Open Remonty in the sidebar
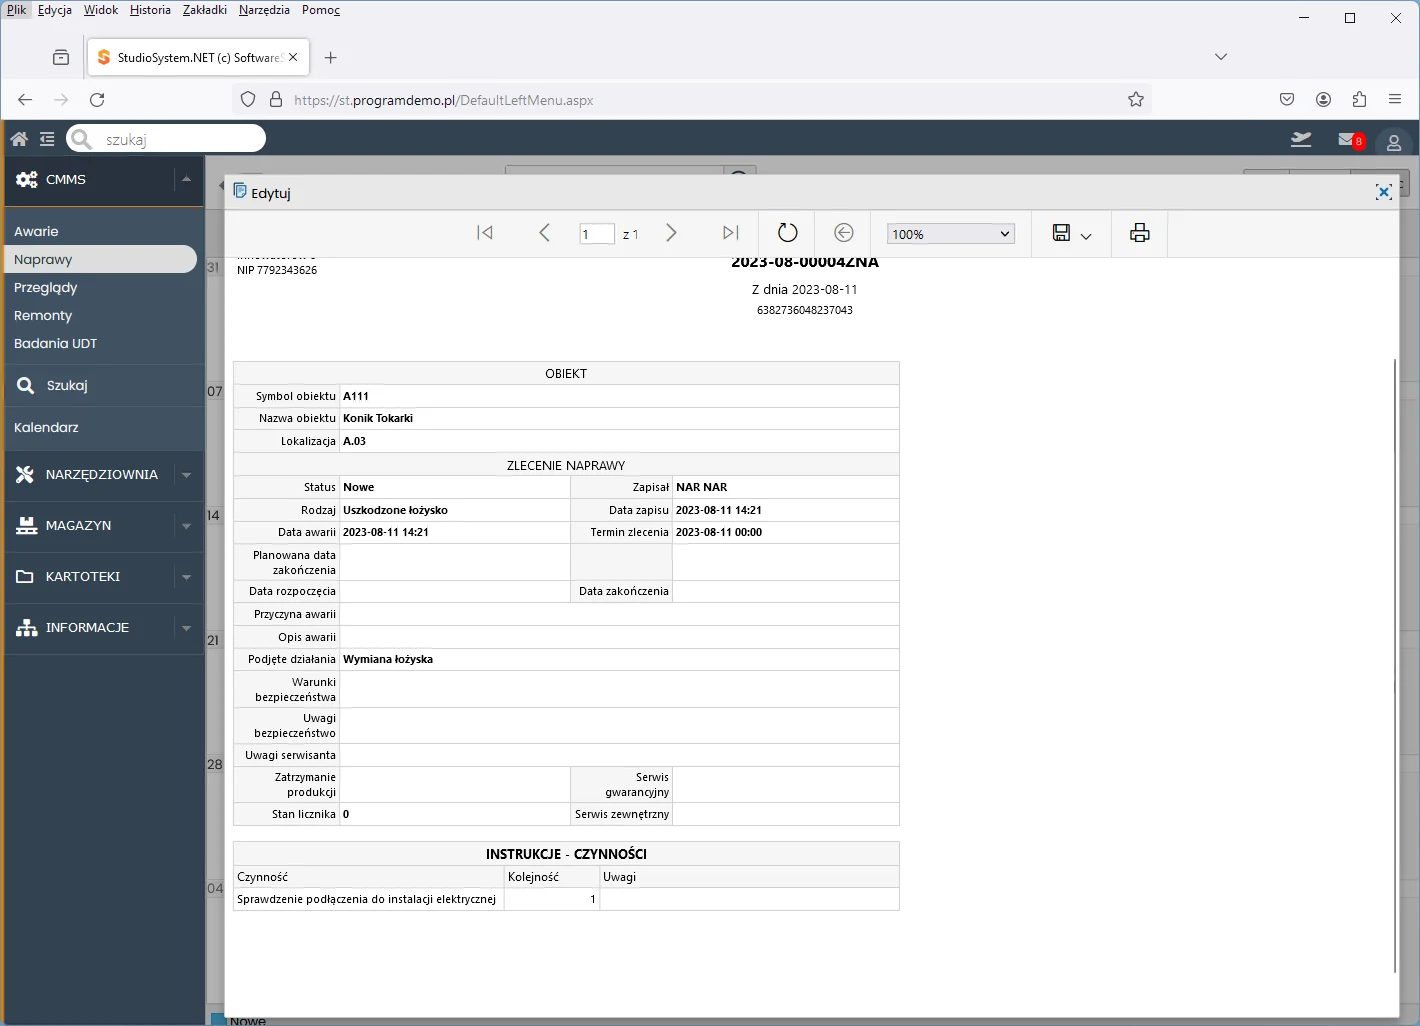1420x1026 pixels. click(43, 316)
